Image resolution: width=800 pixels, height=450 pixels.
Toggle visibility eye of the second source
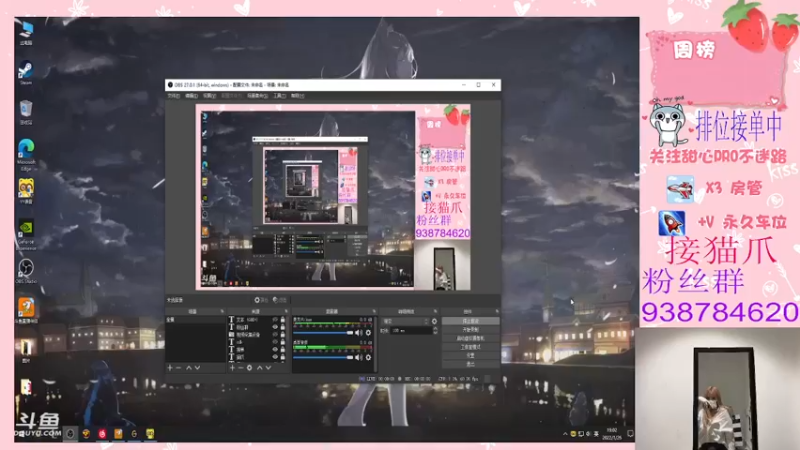pos(276,328)
